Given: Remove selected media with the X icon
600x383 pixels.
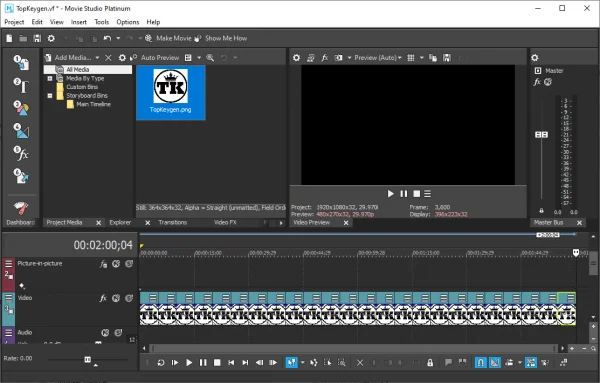Looking at the screenshot, I should coord(108,58).
